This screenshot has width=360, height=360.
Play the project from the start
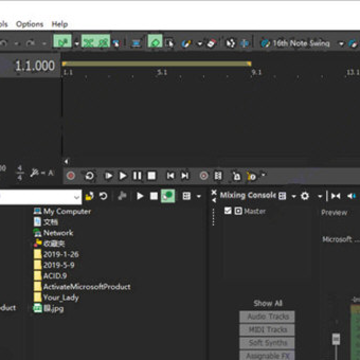[x=108, y=176]
